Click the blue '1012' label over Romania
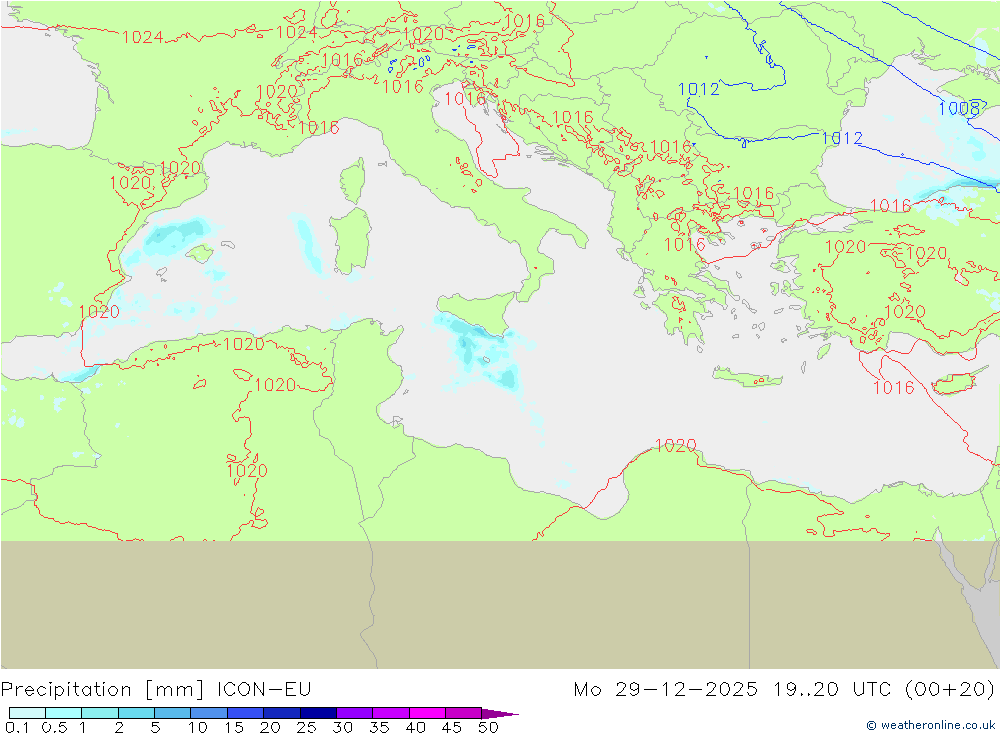This screenshot has height=733, width=1000. tap(698, 89)
